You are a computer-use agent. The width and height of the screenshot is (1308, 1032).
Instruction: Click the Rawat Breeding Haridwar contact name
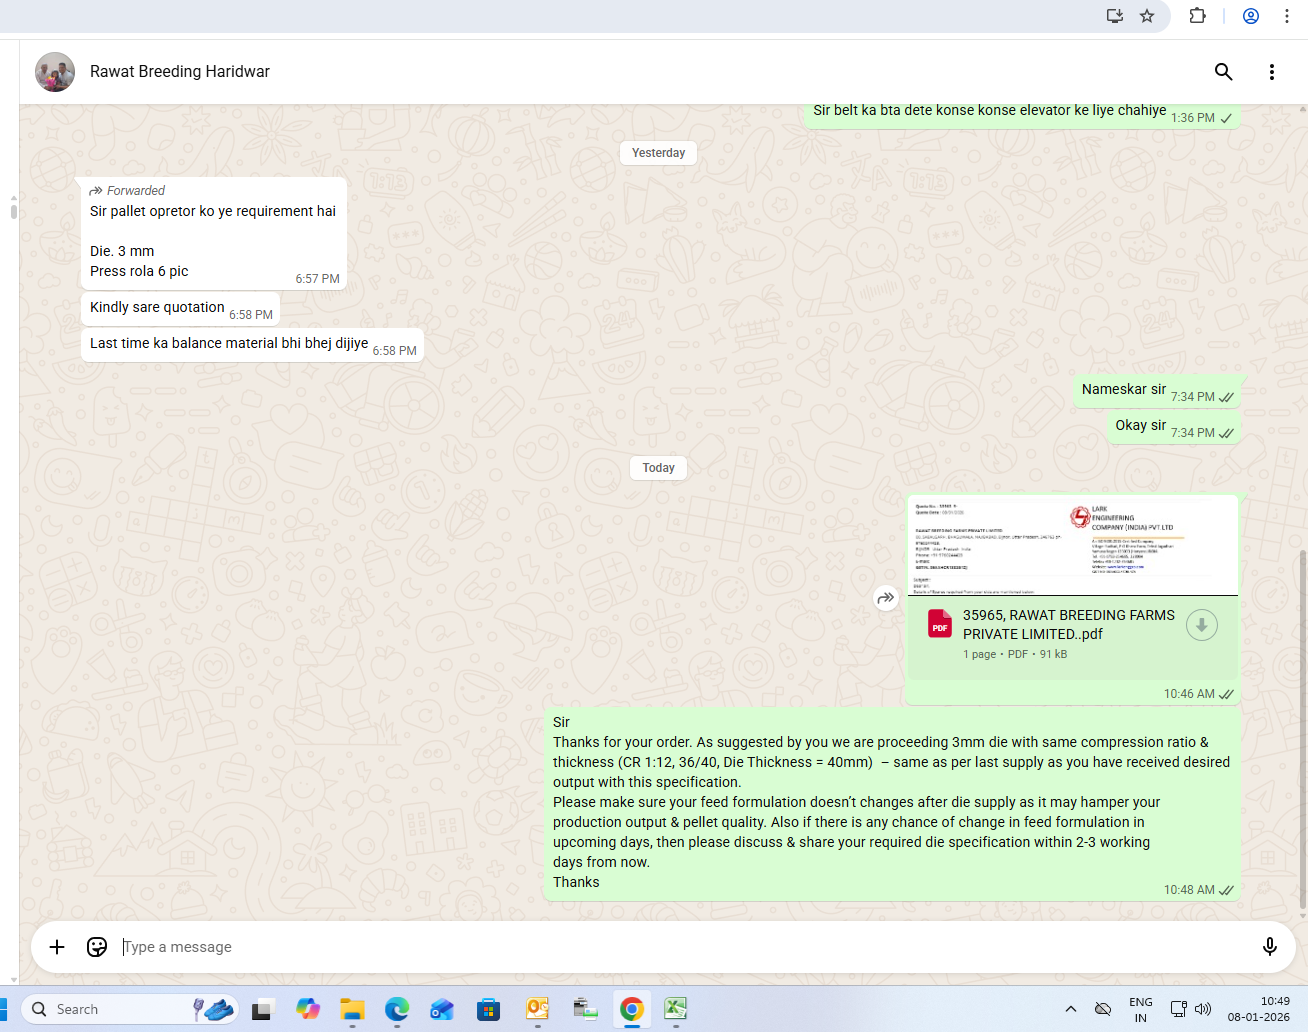tap(180, 72)
